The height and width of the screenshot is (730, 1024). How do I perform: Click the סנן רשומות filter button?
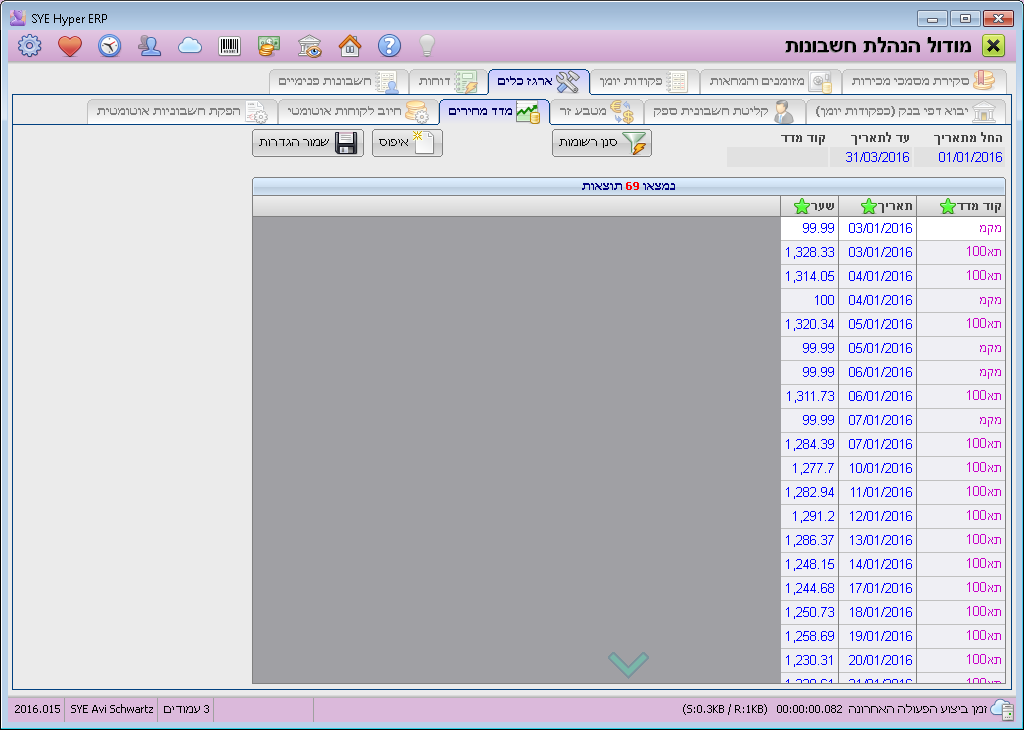pyautogui.click(x=601, y=143)
